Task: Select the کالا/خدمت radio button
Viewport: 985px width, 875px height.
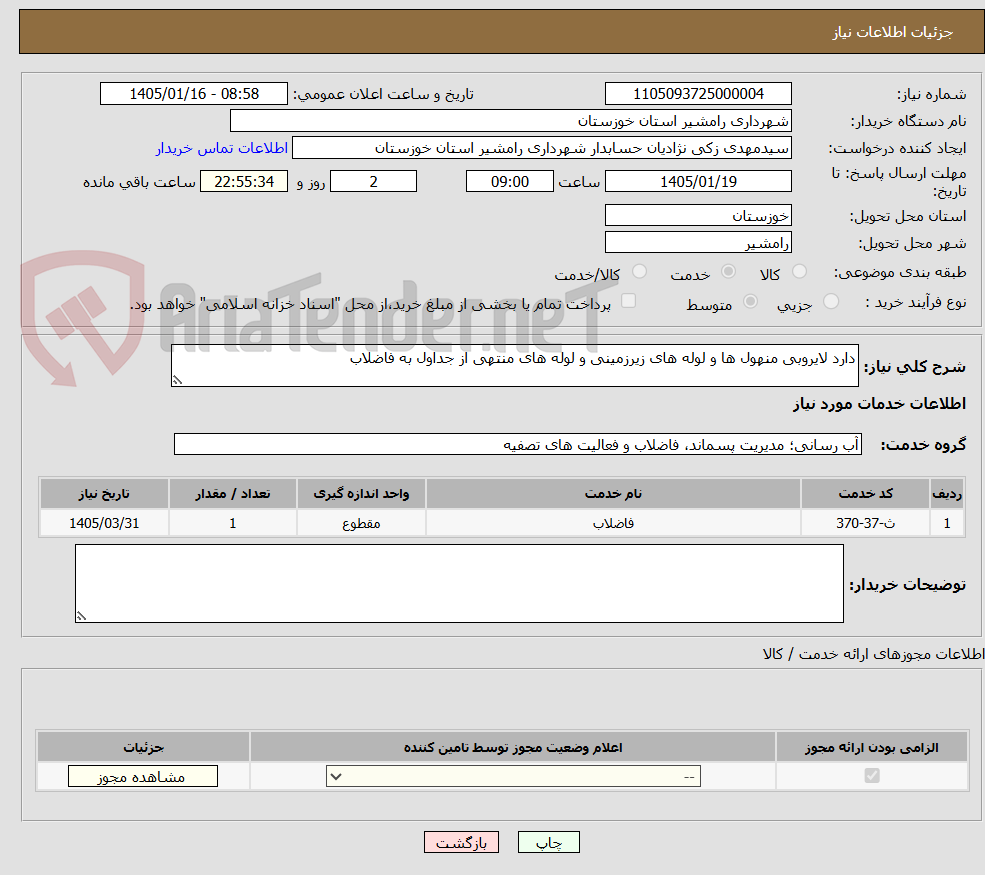Action: (639, 271)
